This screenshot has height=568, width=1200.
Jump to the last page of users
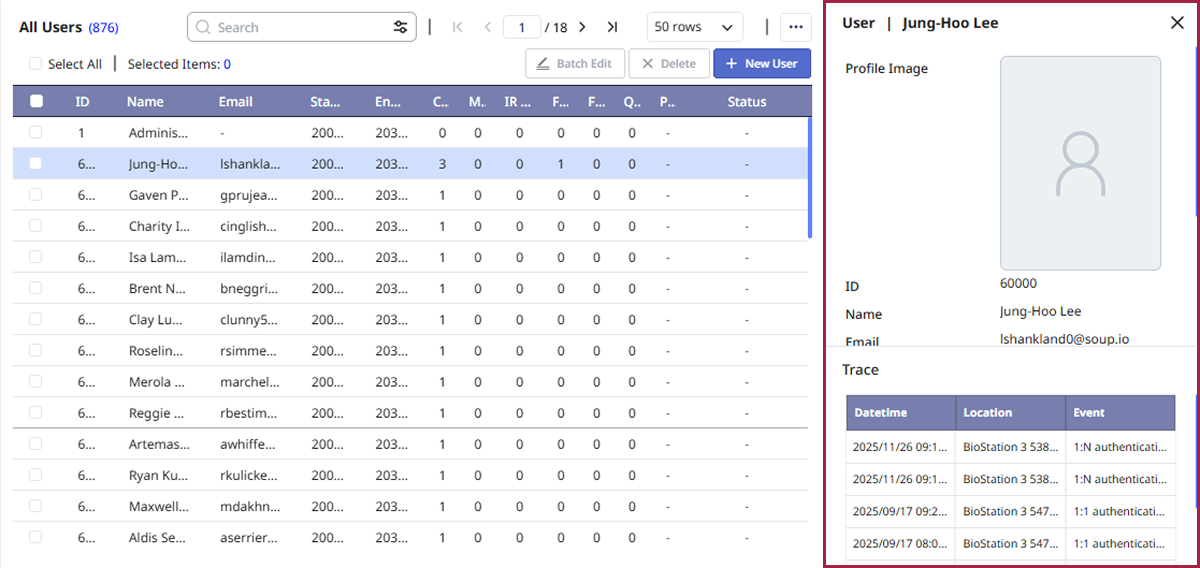click(x=612, y=27)
